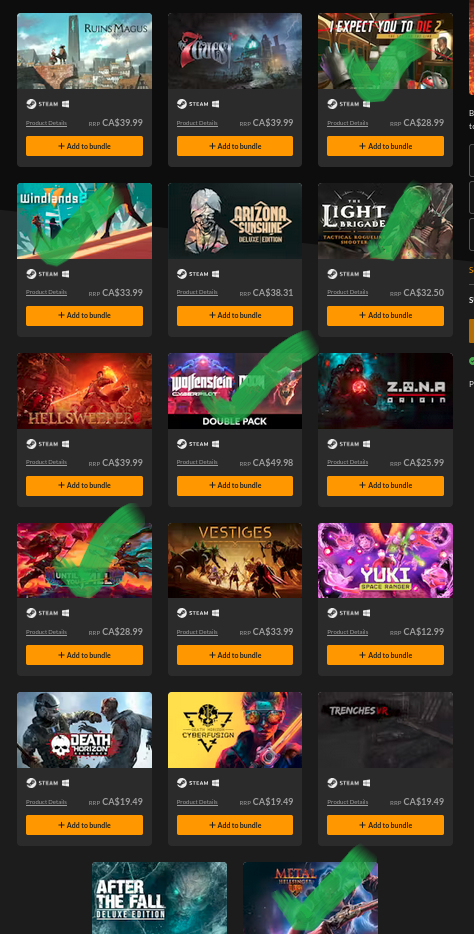474x934 pixels.
Task: Open the Windlands 2 game thumbnail
Action: (85, 221)
